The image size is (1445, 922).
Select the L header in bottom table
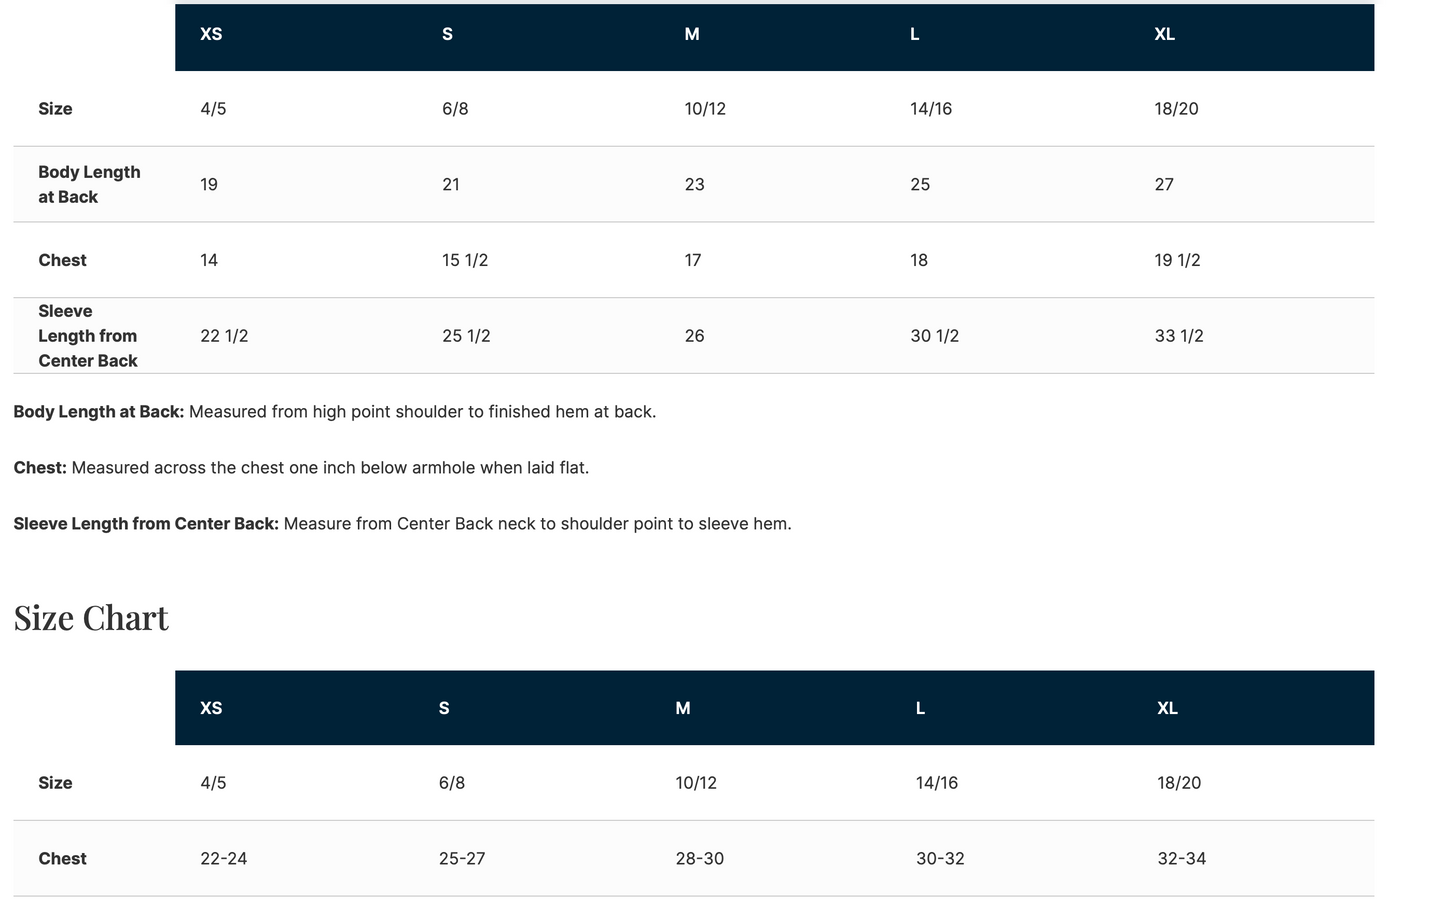(x=920, y=708)
